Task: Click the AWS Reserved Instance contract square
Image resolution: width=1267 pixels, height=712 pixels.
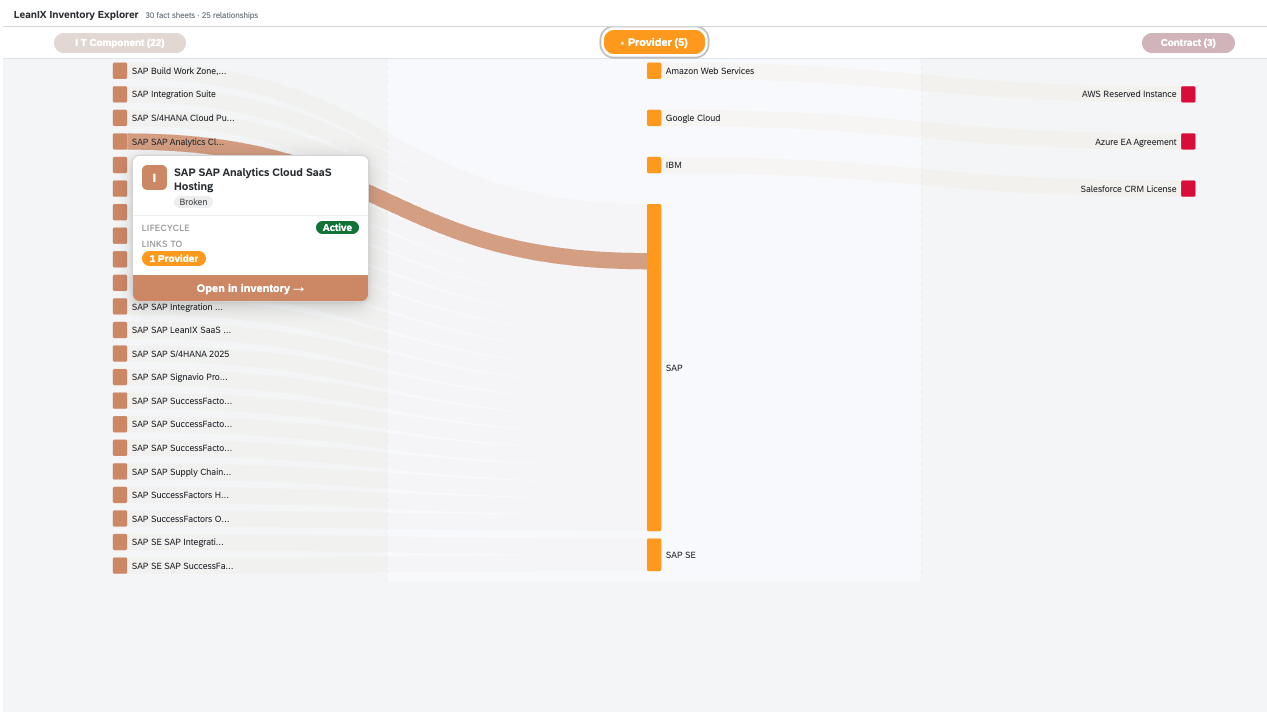Action: (1188, 94)
